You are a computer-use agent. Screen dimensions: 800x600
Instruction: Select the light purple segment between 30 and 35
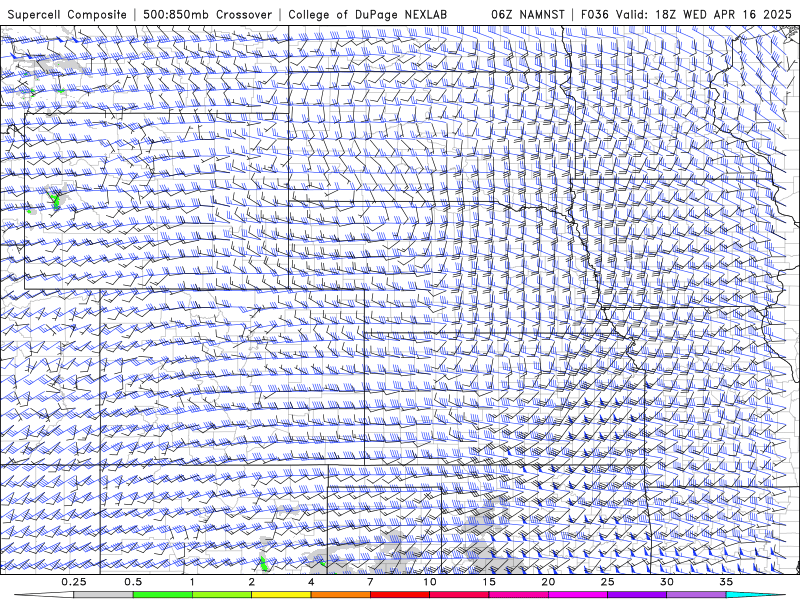(x=696, y=595)
